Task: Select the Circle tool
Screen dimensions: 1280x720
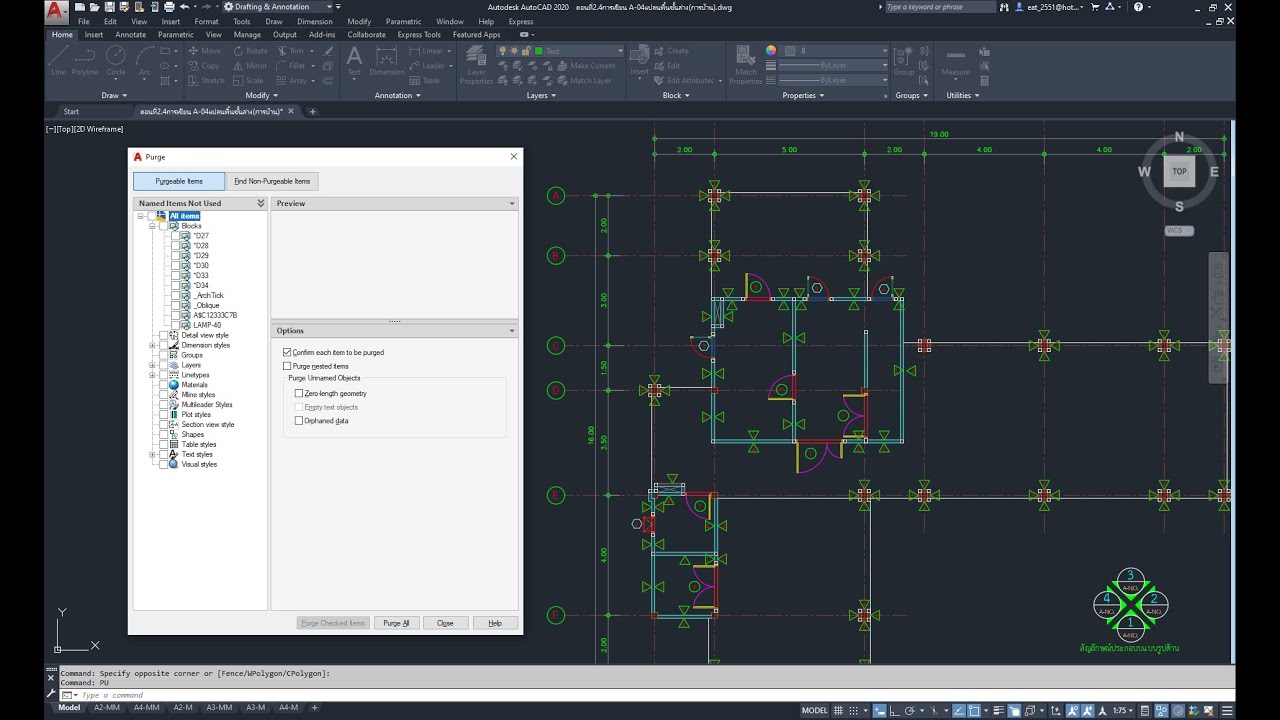Action: [116, 60]
